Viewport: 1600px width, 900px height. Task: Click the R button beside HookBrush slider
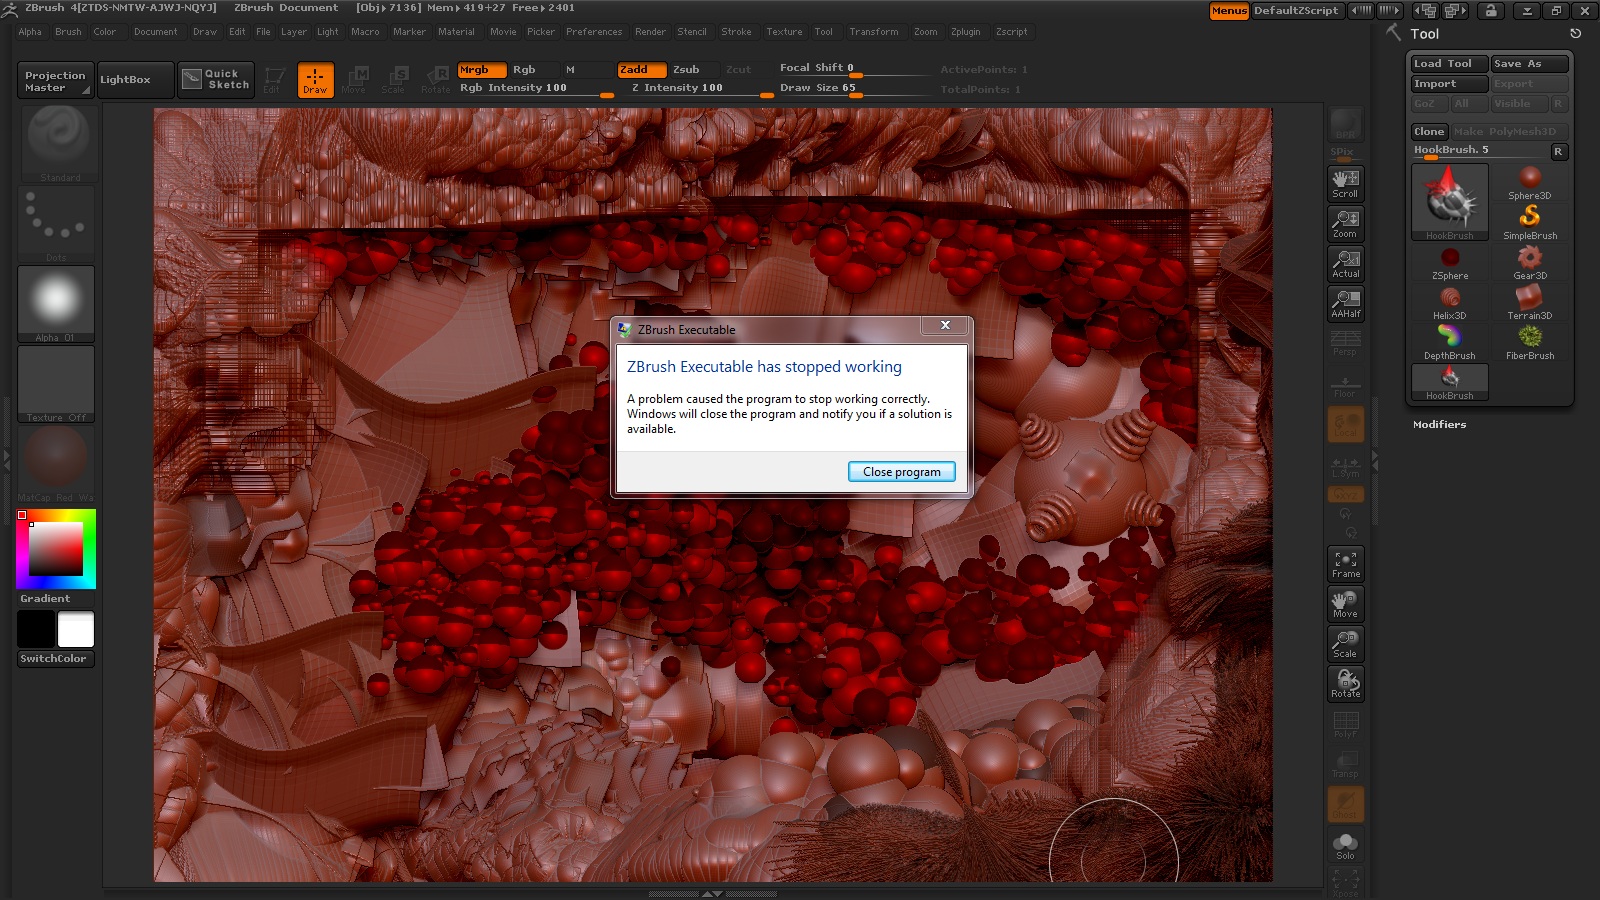pos(1558,151)
